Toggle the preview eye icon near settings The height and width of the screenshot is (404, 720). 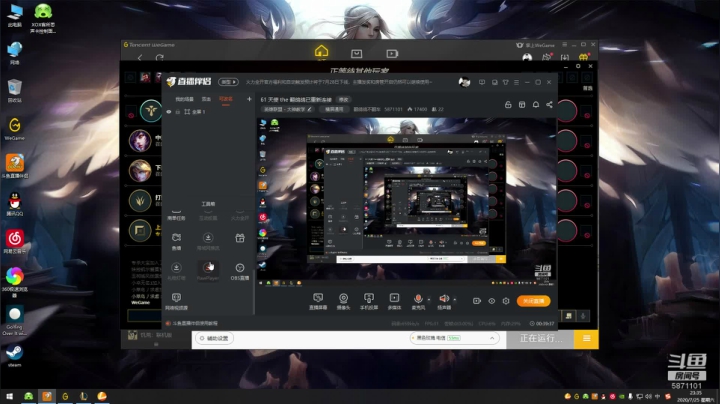pos(491,301)
